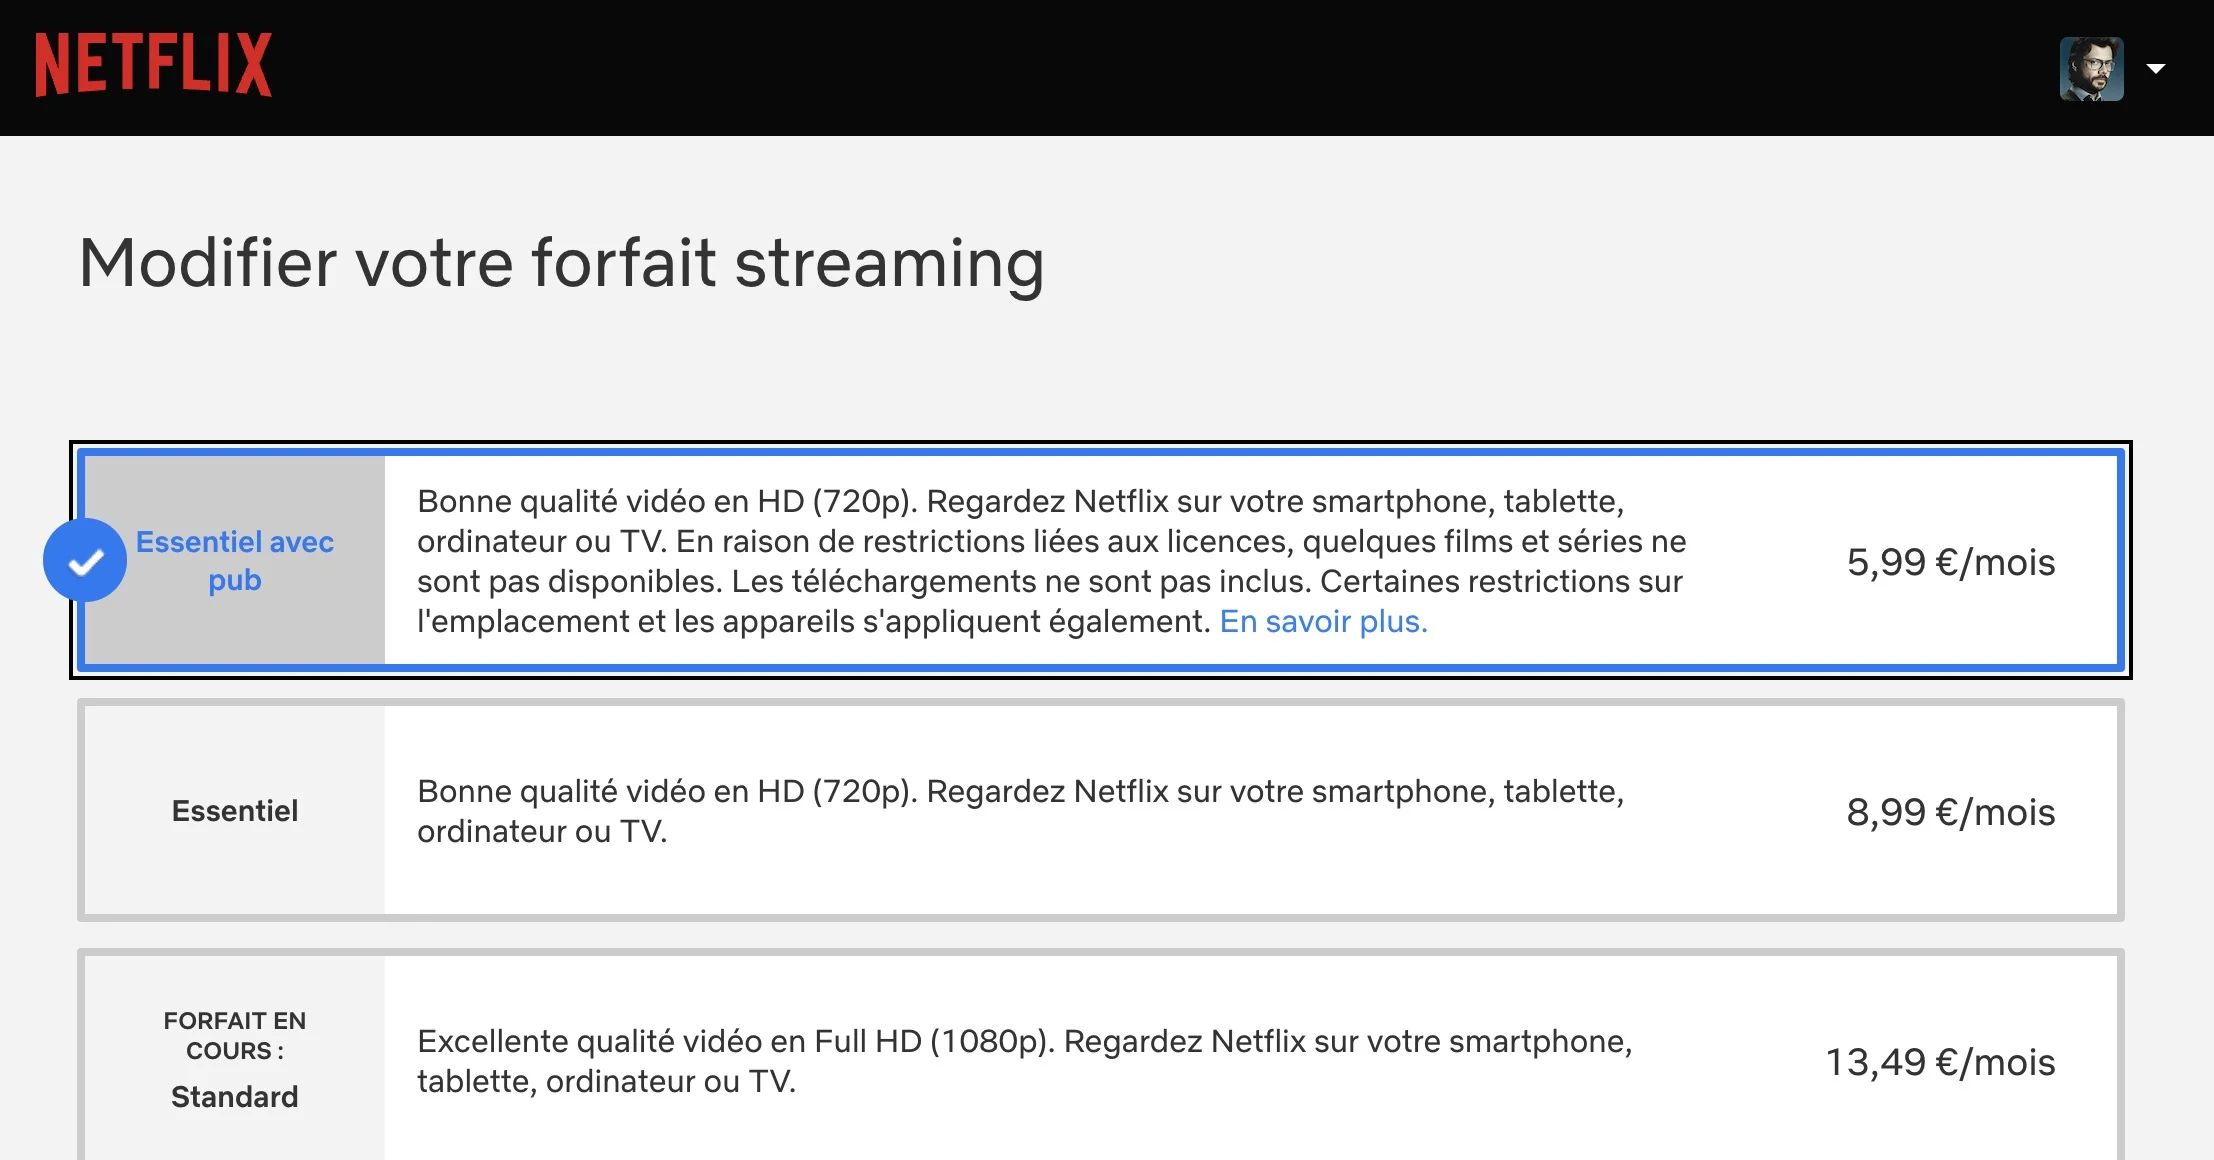Click the profile avatar picture
The height and width of the screenshot is (1160, 2214).
(2091, 69)
